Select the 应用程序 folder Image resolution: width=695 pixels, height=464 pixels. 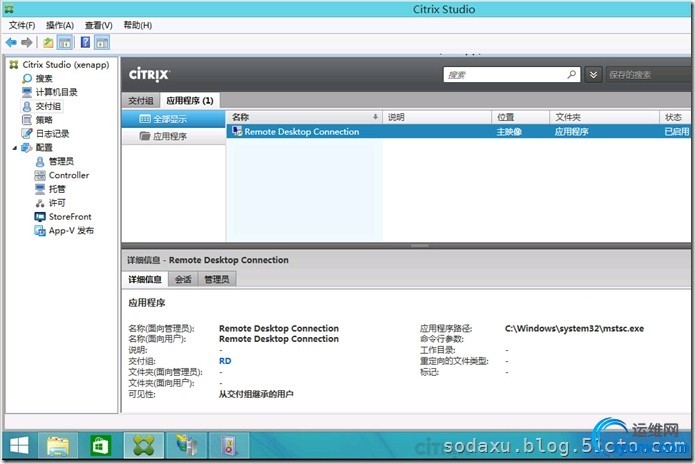pyautogui.click(x=174, y=136)
